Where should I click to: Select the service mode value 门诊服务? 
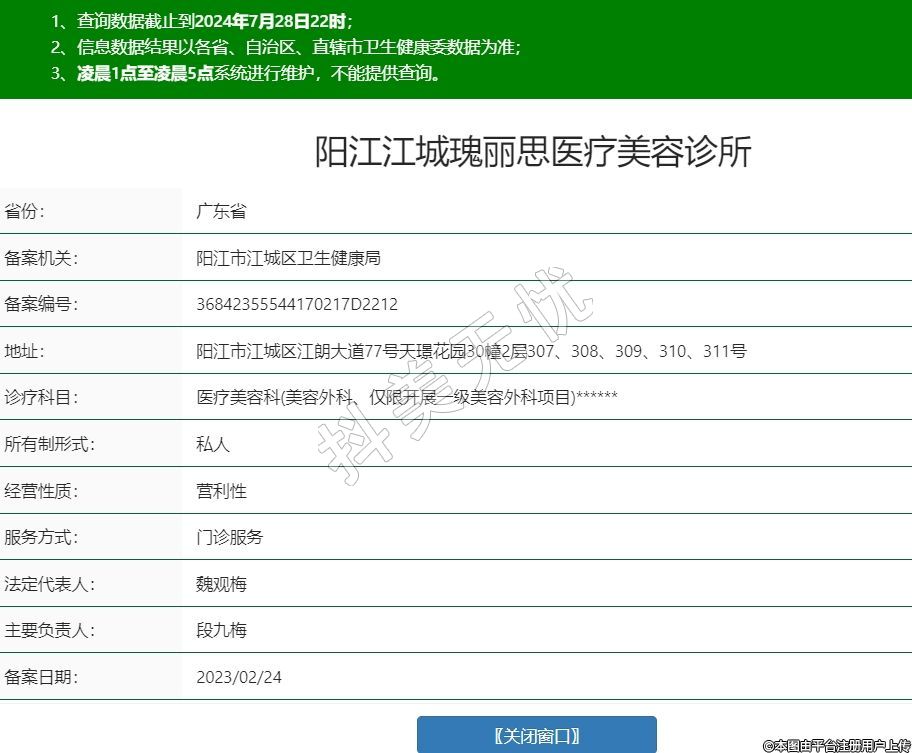click(229, 537)
